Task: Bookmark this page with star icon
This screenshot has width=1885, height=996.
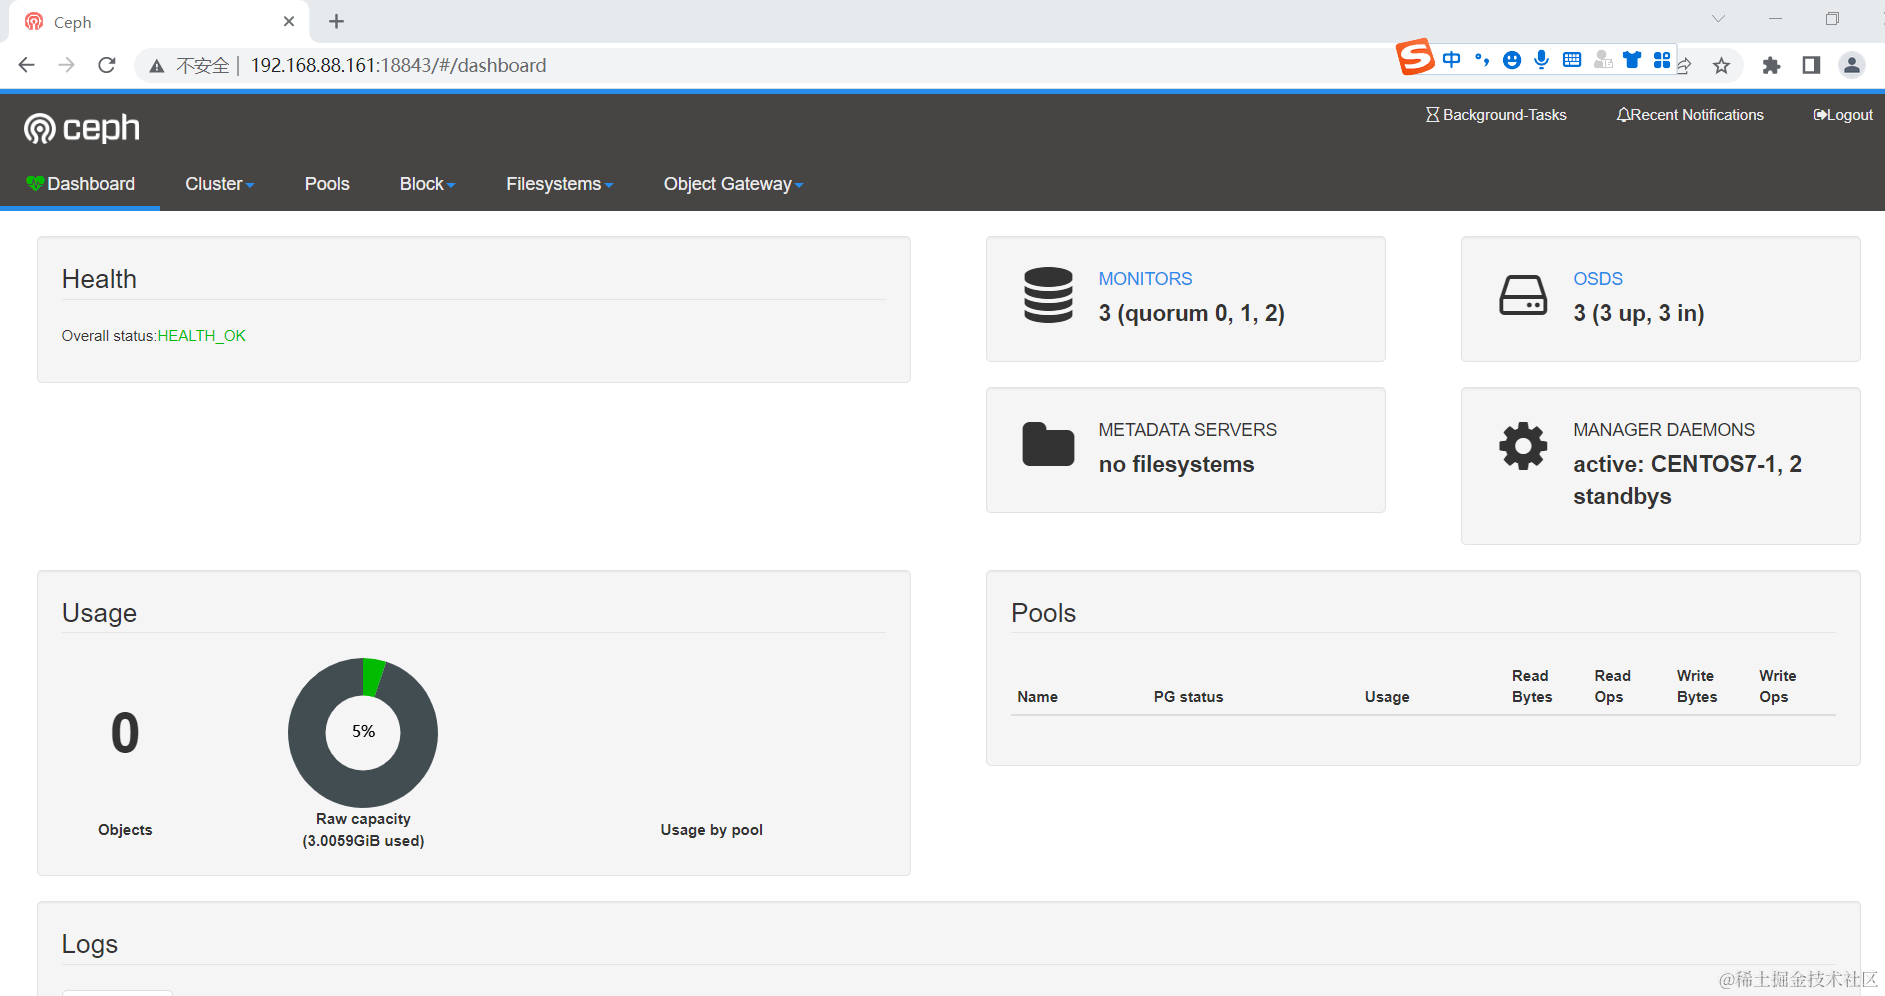Action: pyautogui.click(x=1721, y=66)
